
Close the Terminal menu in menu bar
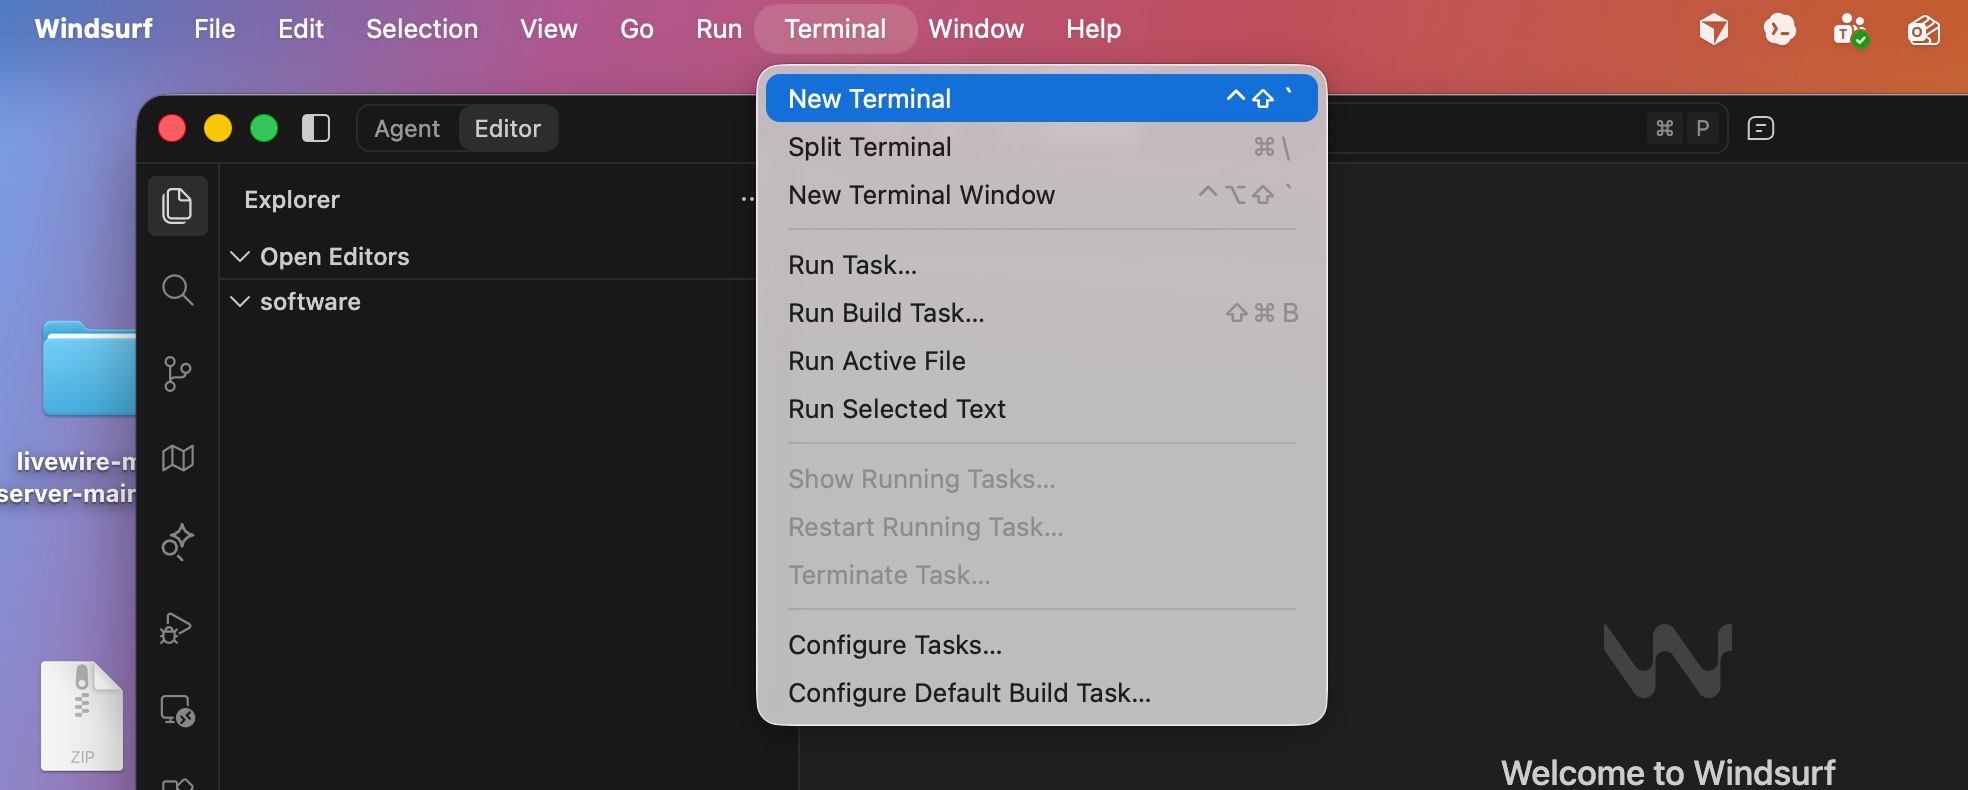[x=835, y=29]
